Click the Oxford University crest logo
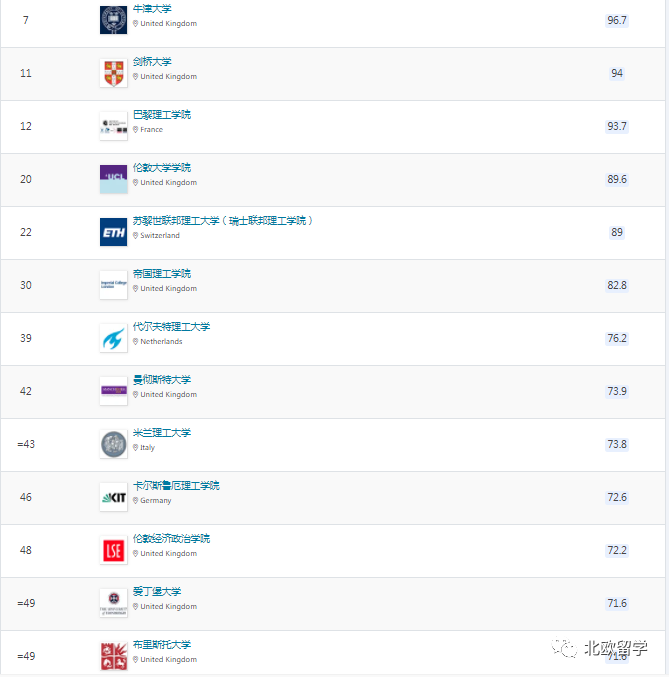Screen dimensions: 669x677 coord(114,20)
